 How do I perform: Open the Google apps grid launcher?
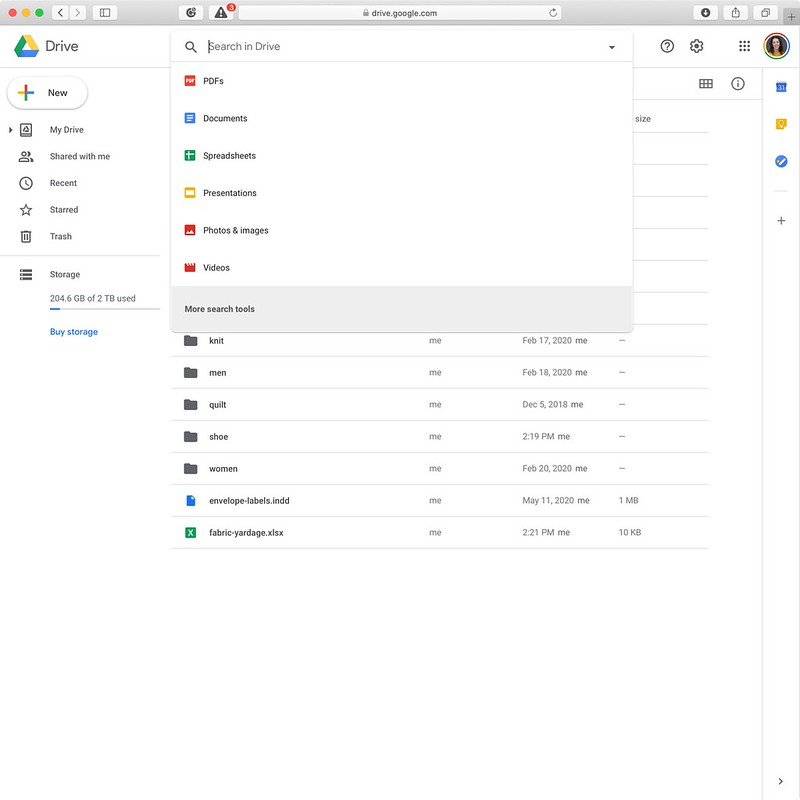pos(744,46)
